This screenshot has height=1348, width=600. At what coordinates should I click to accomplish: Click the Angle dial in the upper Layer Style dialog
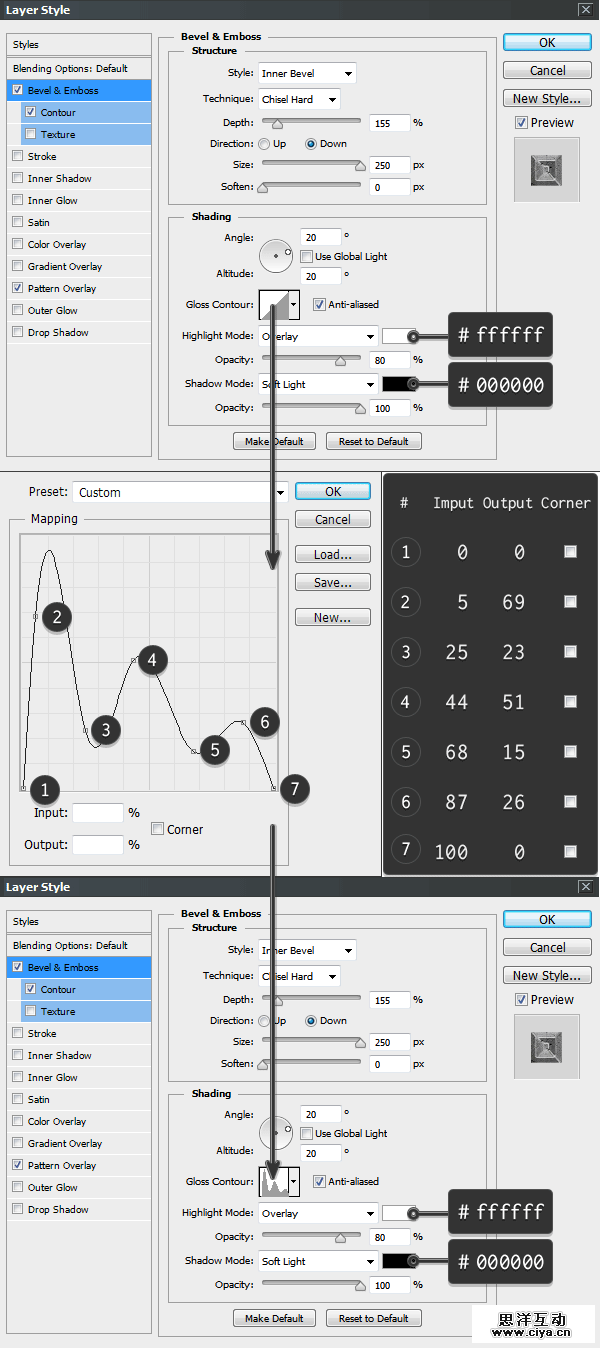point(275,254)
